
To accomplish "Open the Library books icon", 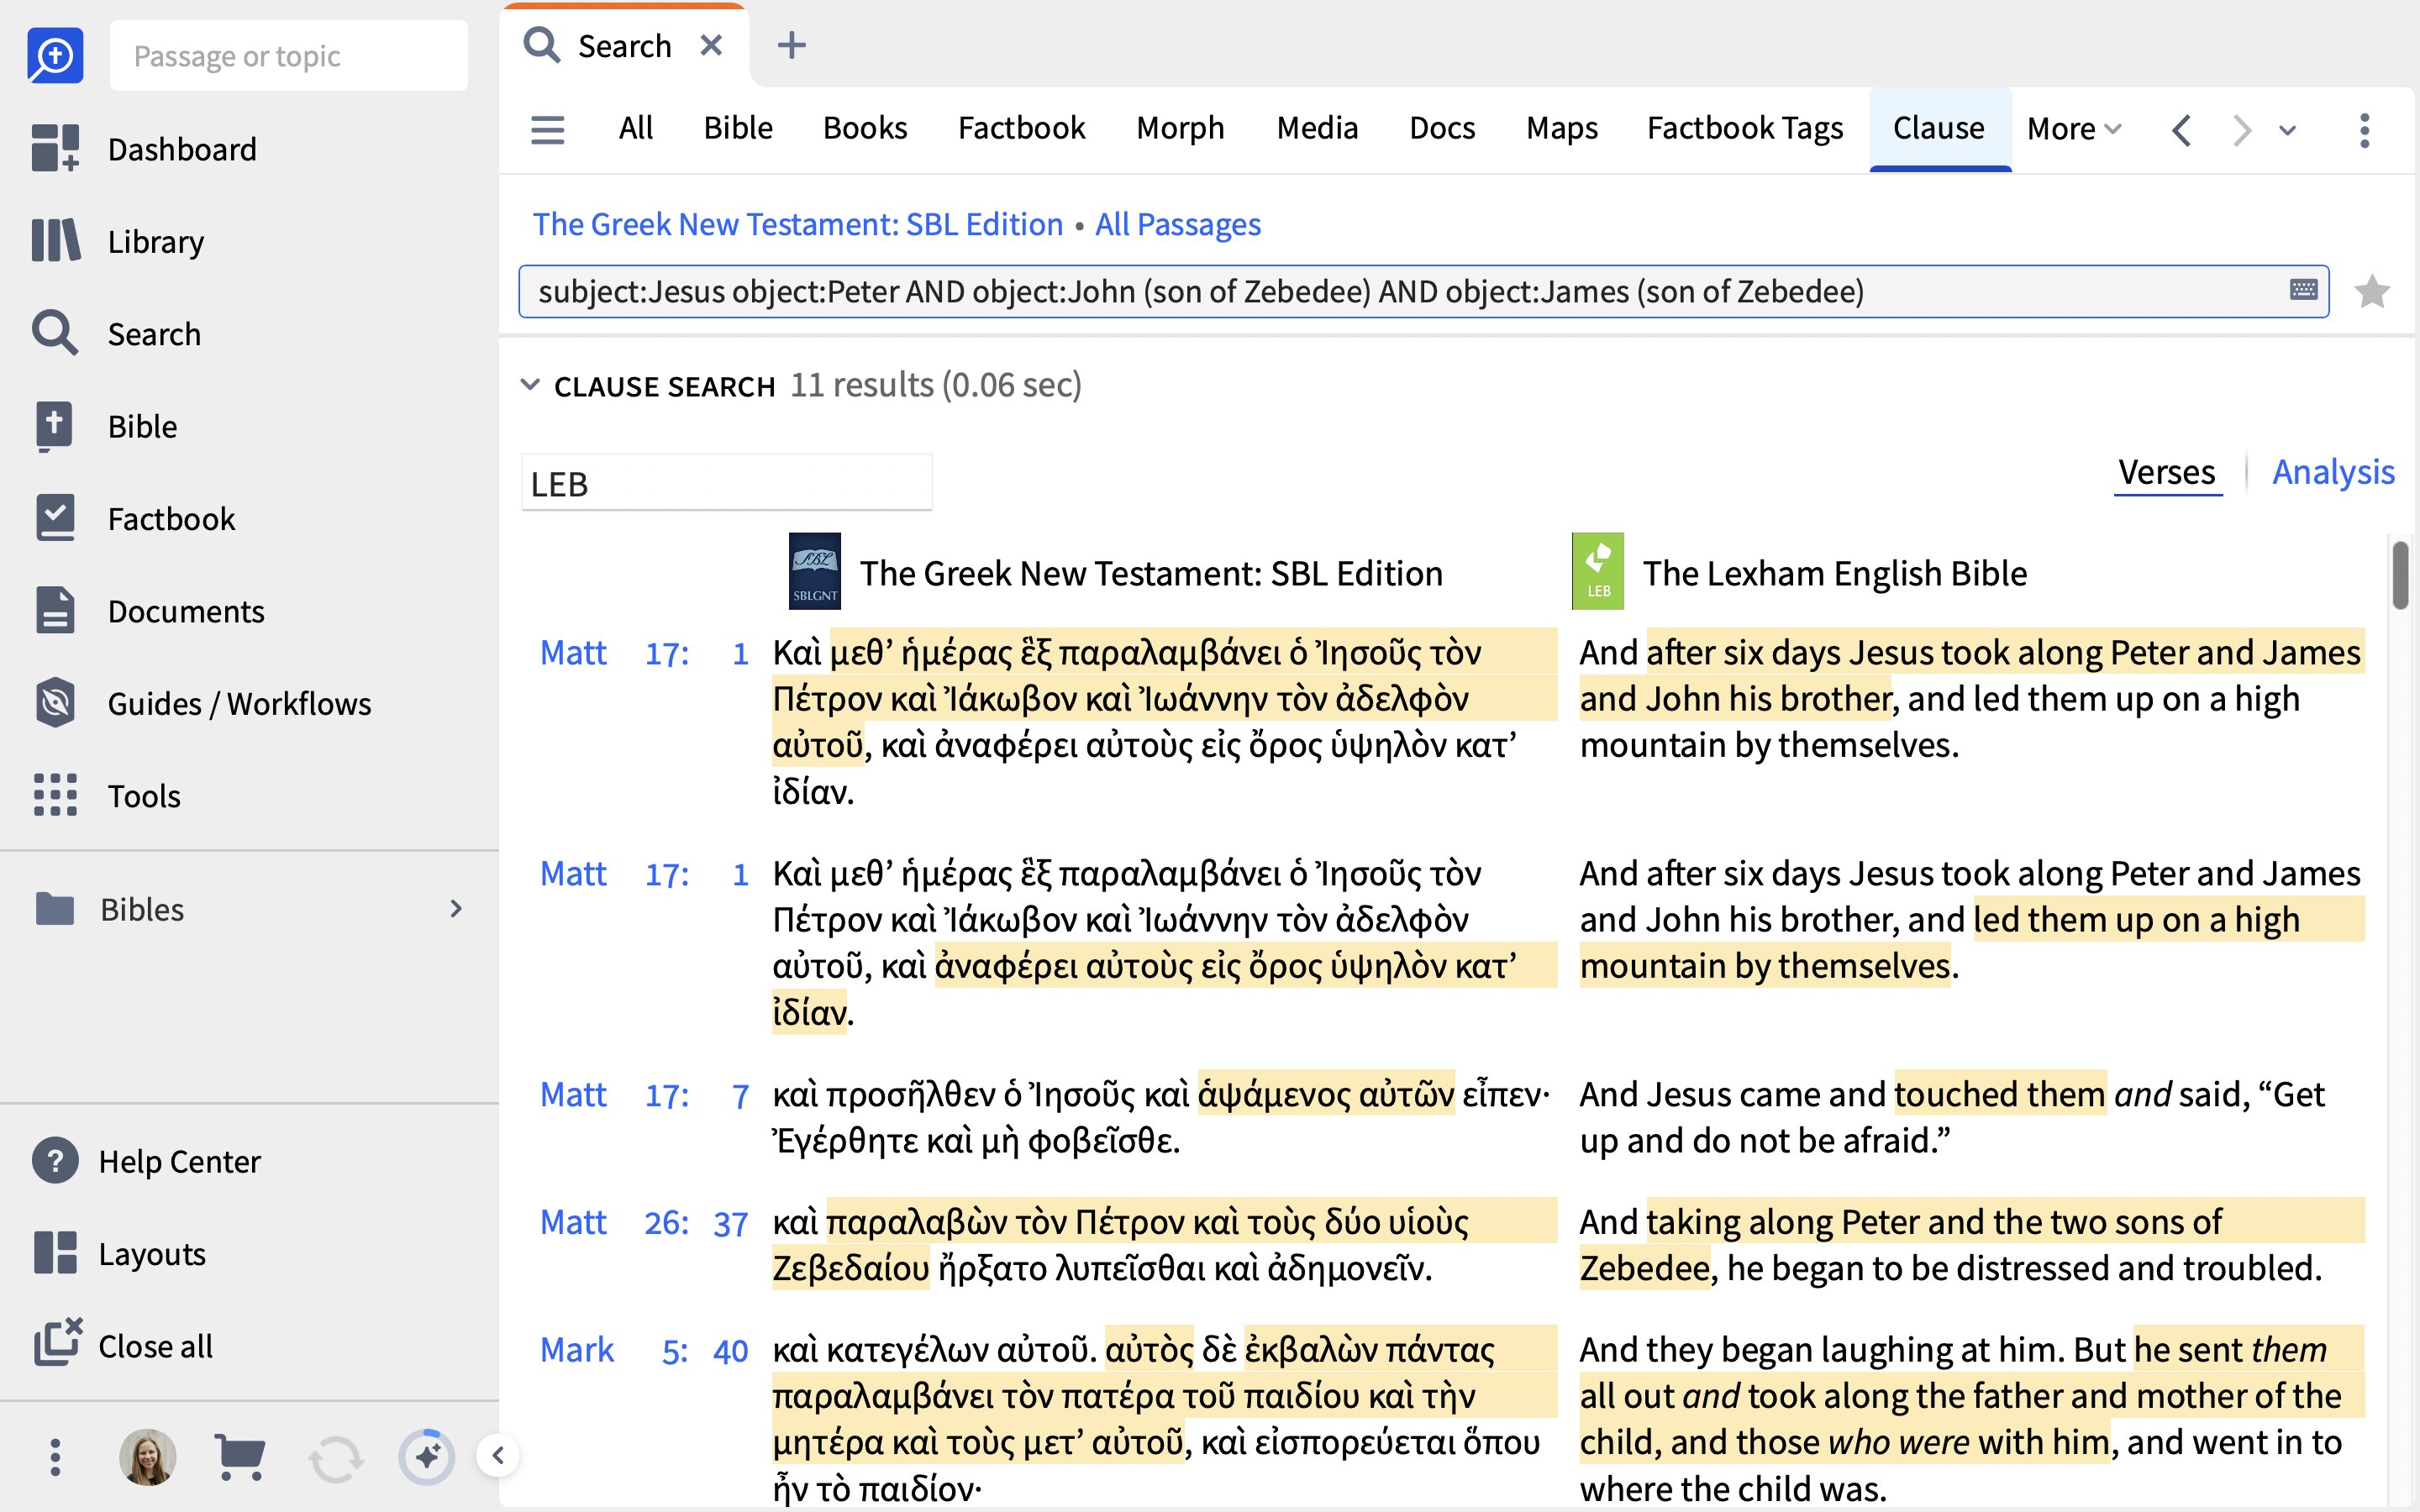I will coord(55,241).
